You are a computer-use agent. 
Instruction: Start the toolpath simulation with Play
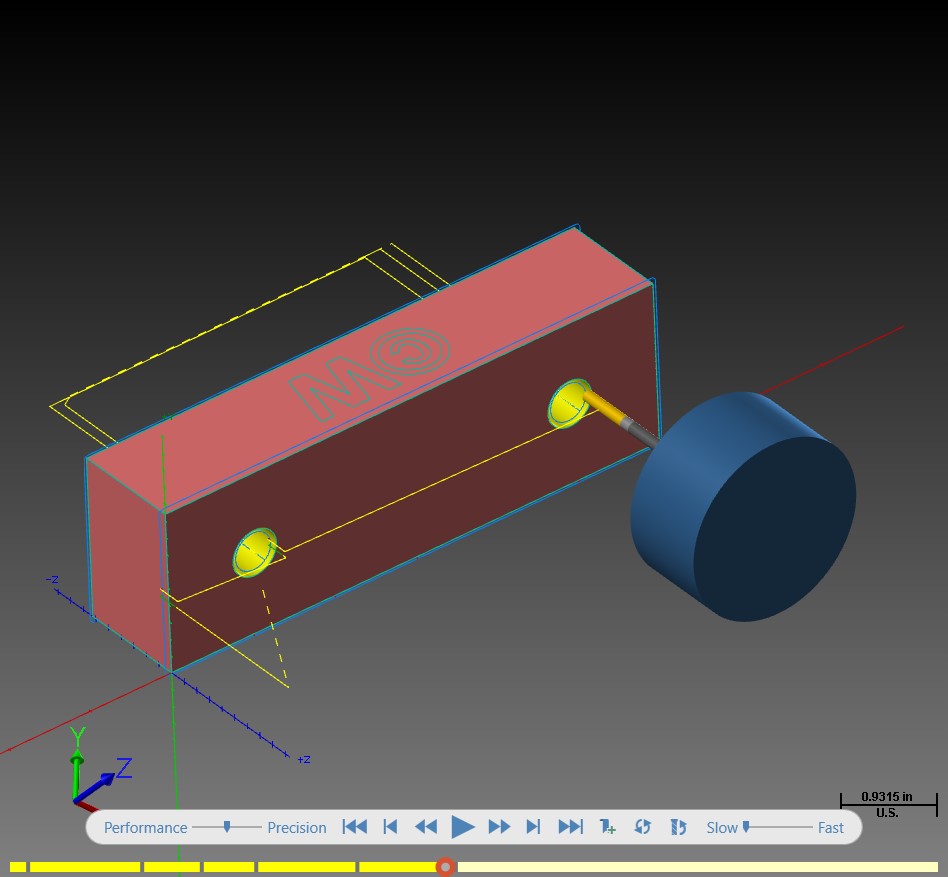(x=463, y=827)
